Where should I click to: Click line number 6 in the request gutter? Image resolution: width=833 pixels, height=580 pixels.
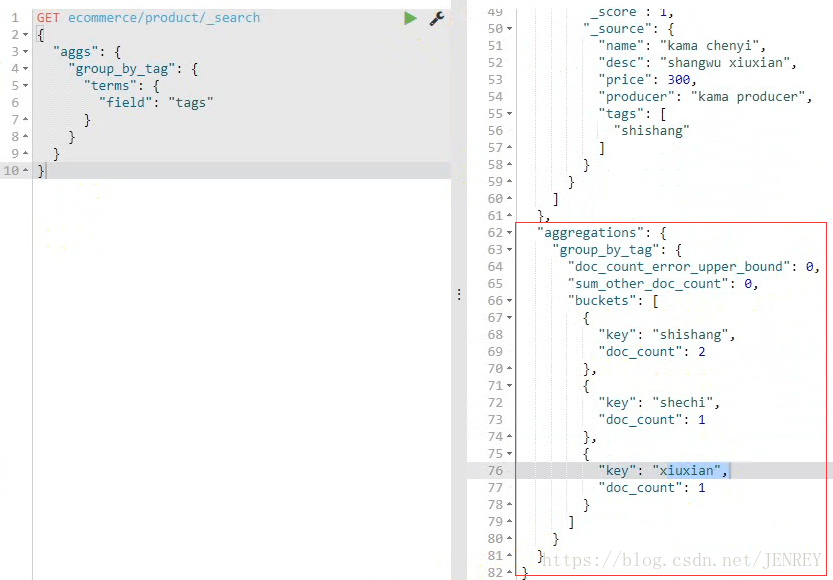(x=15, y=103)
